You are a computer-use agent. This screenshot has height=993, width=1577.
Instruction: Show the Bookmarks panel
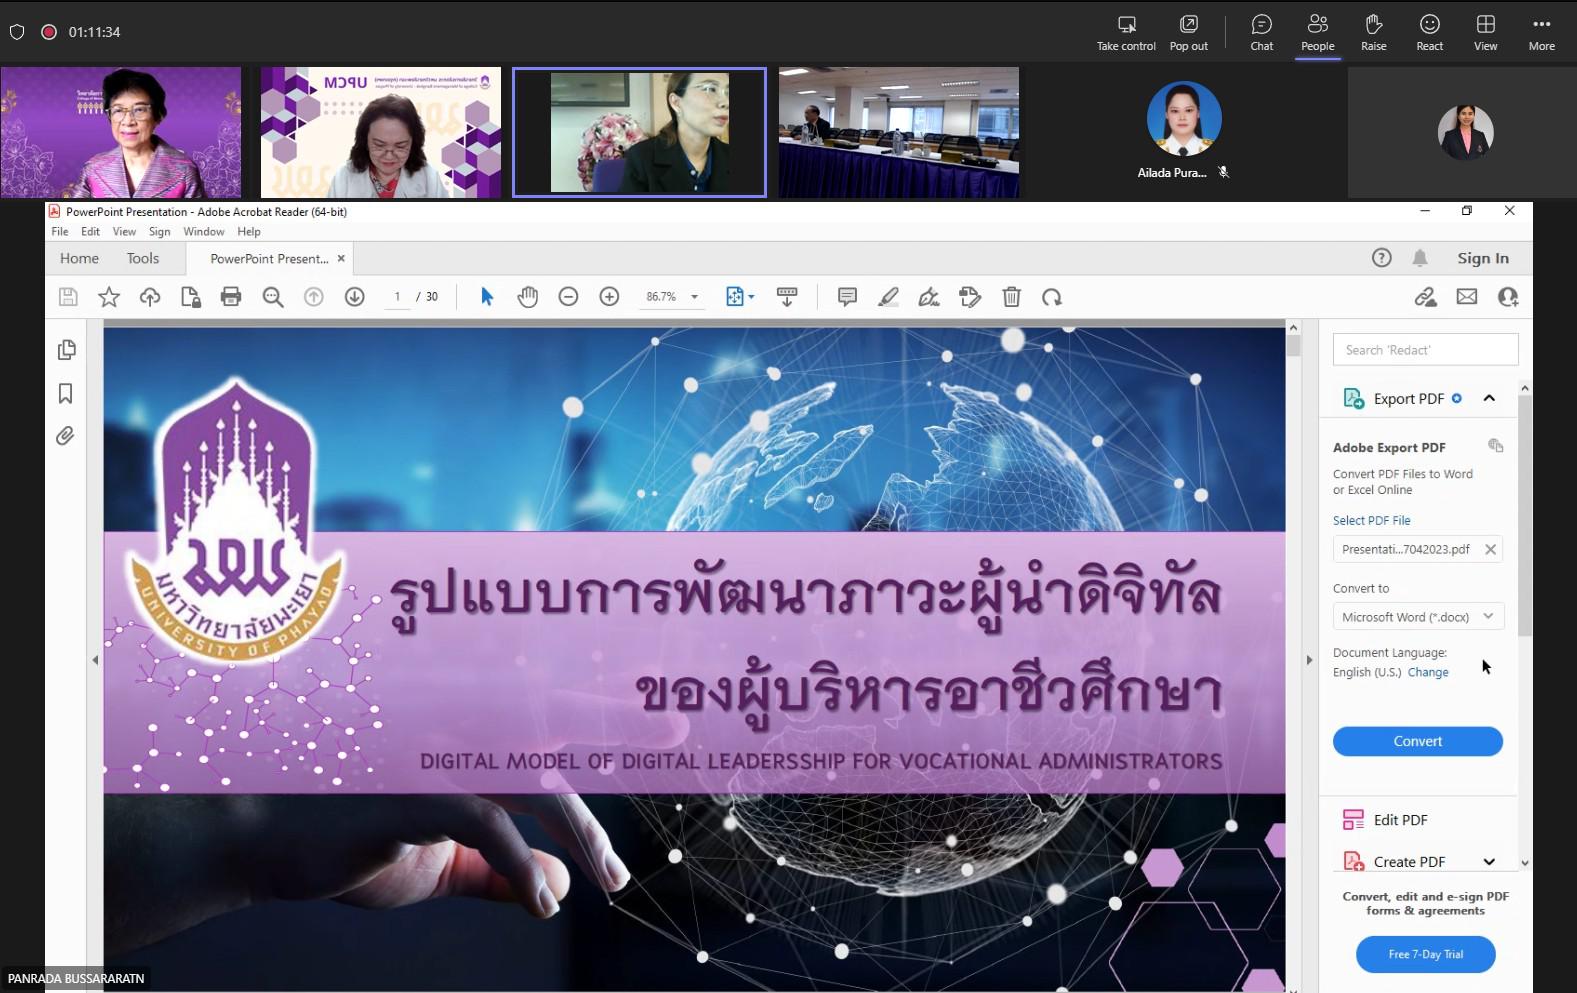point(66,394)
